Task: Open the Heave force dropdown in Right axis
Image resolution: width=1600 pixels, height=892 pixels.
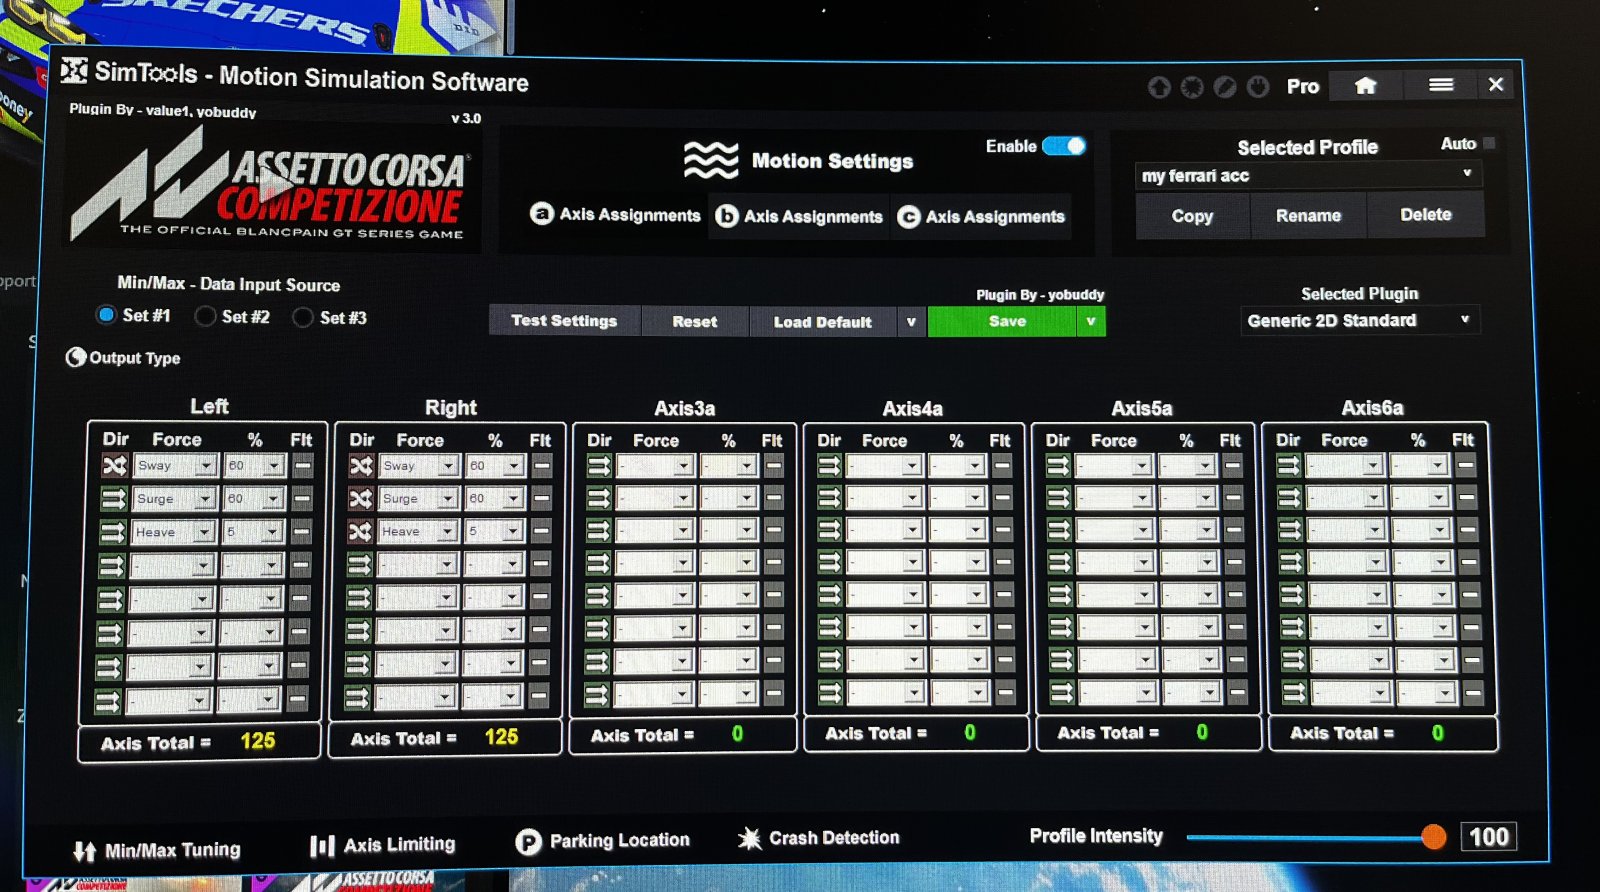Action: coord(418,531)
